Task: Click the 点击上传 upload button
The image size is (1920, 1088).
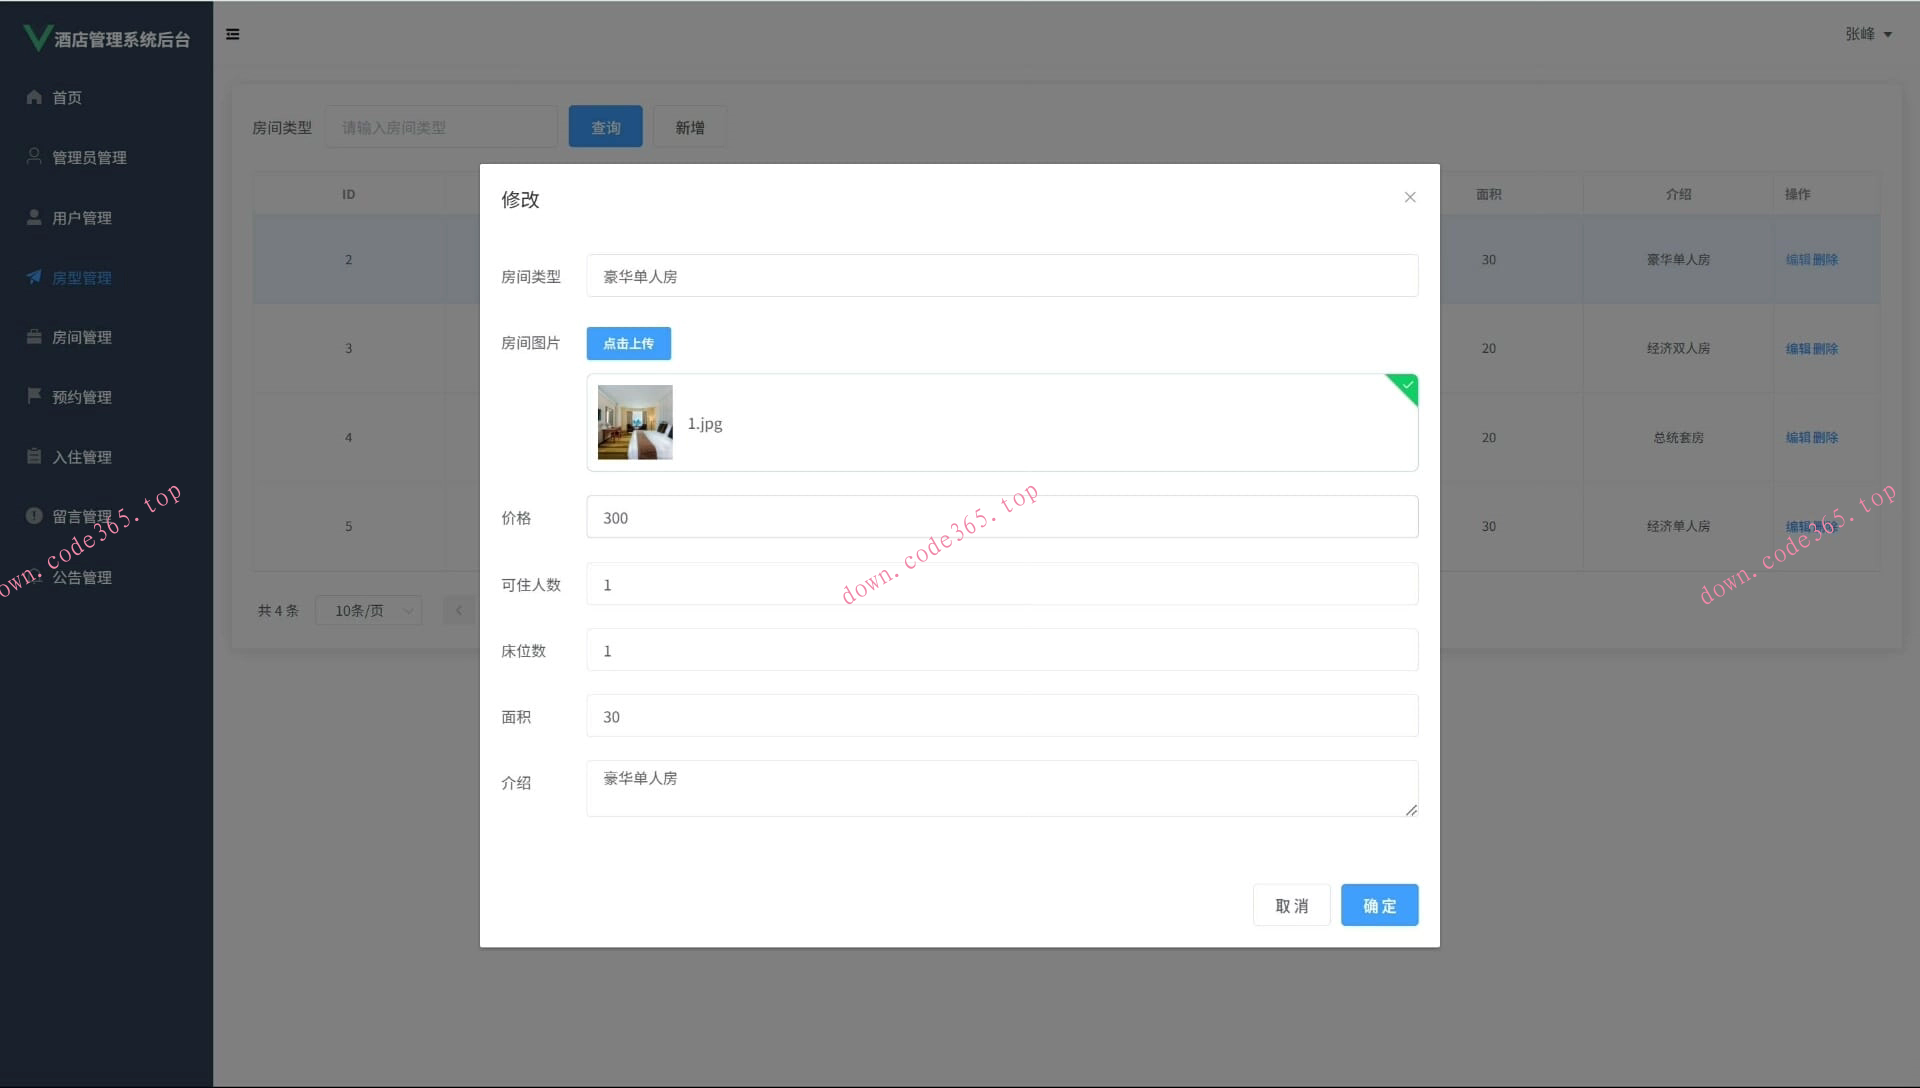Action: click(x=628, y=343)
